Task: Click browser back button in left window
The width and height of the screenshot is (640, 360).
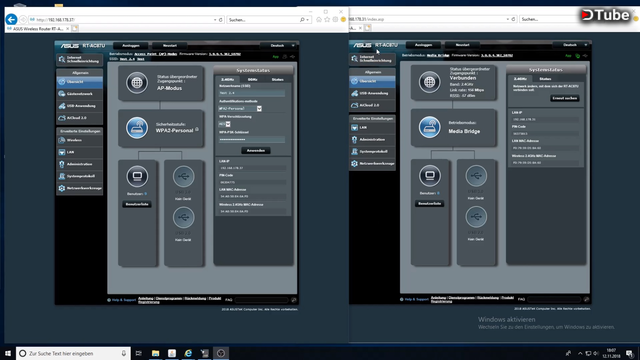Action: pyautogui.click(x=11, y=19)
